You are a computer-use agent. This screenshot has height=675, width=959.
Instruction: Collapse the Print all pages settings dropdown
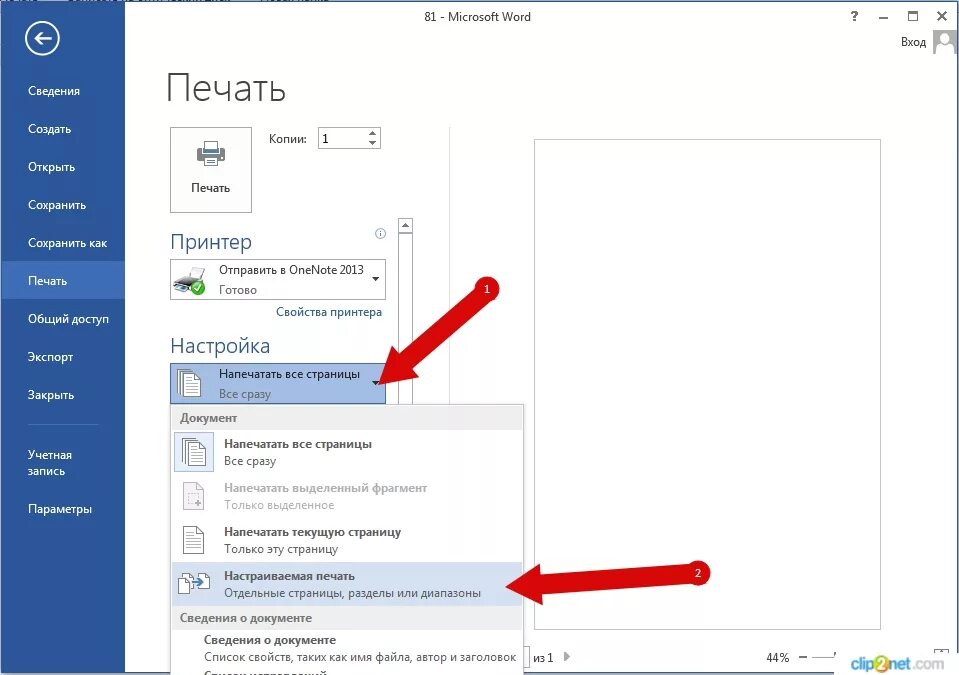point(278,383)
